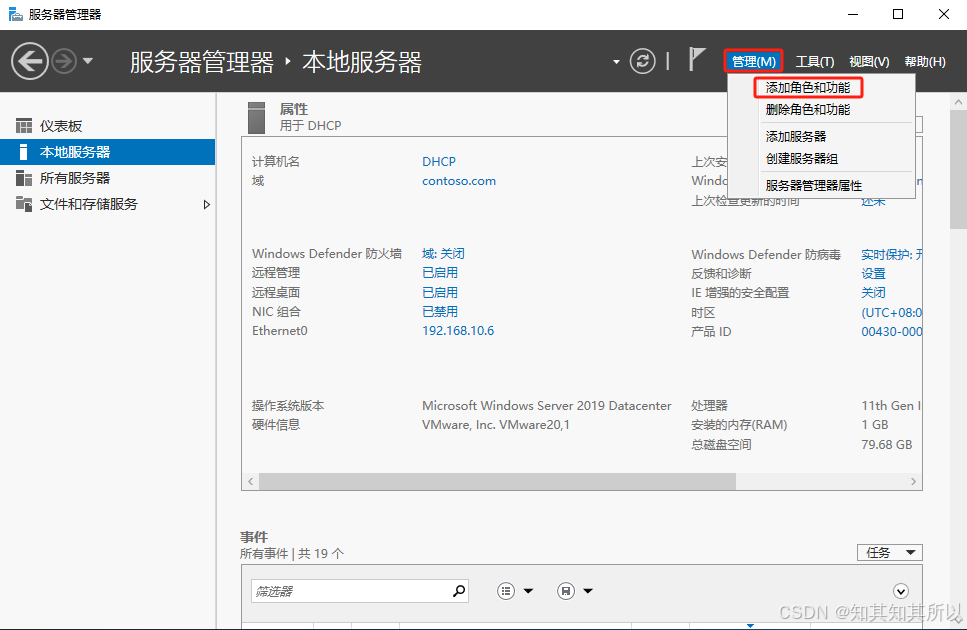This screenshot has height=630, width=967.
Task: Click NIC 组合 已禁用 link
Action: (439, 311)
